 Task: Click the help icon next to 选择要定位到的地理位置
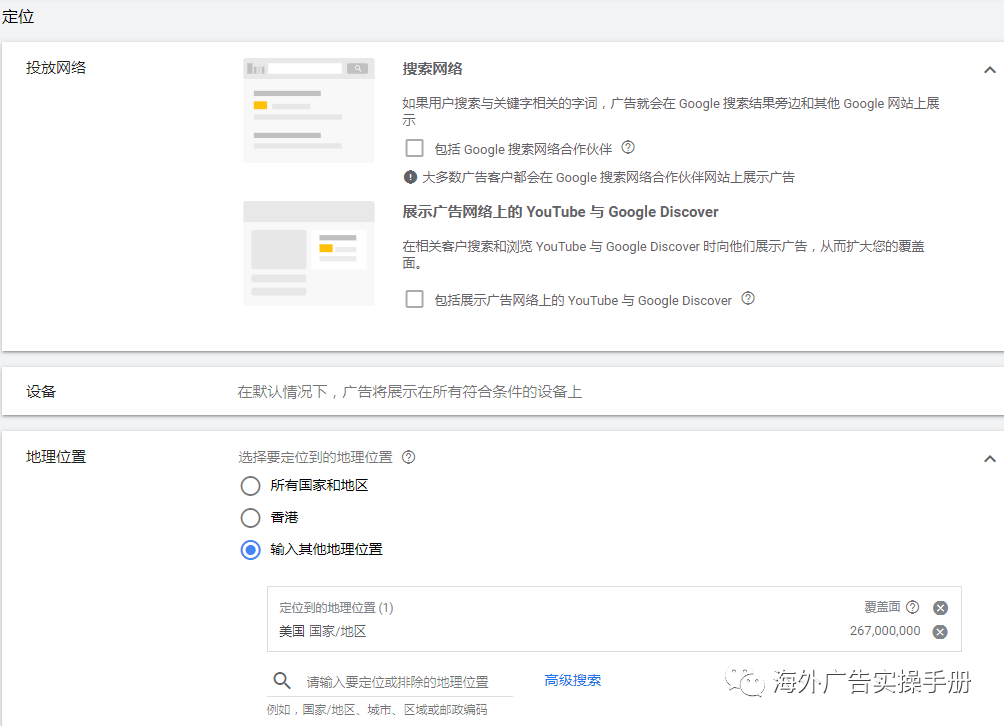coord(408,457)
